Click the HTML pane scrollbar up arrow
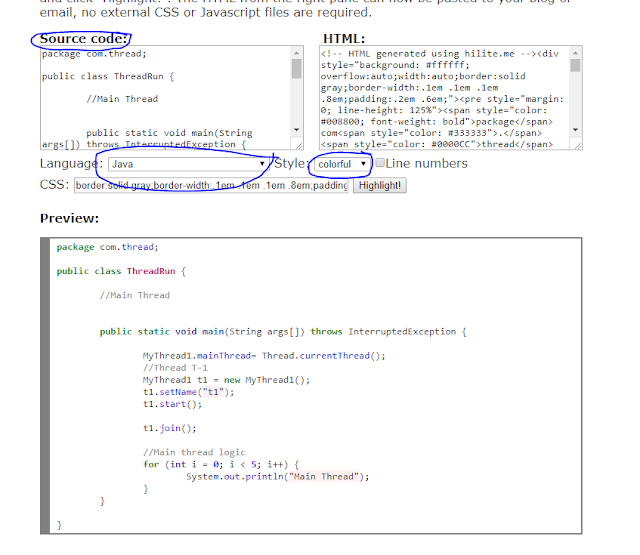 (x=575, y=53)
